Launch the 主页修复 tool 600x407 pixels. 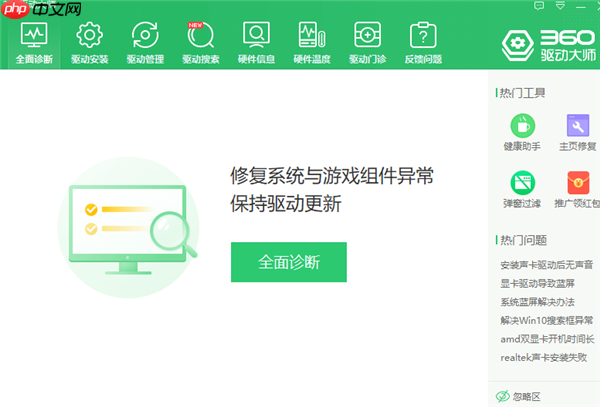point(578,132)
